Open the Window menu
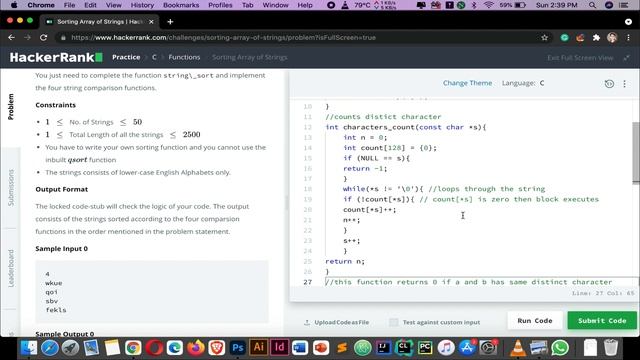This screenshot has width=640, height=360. pos(276,5)
